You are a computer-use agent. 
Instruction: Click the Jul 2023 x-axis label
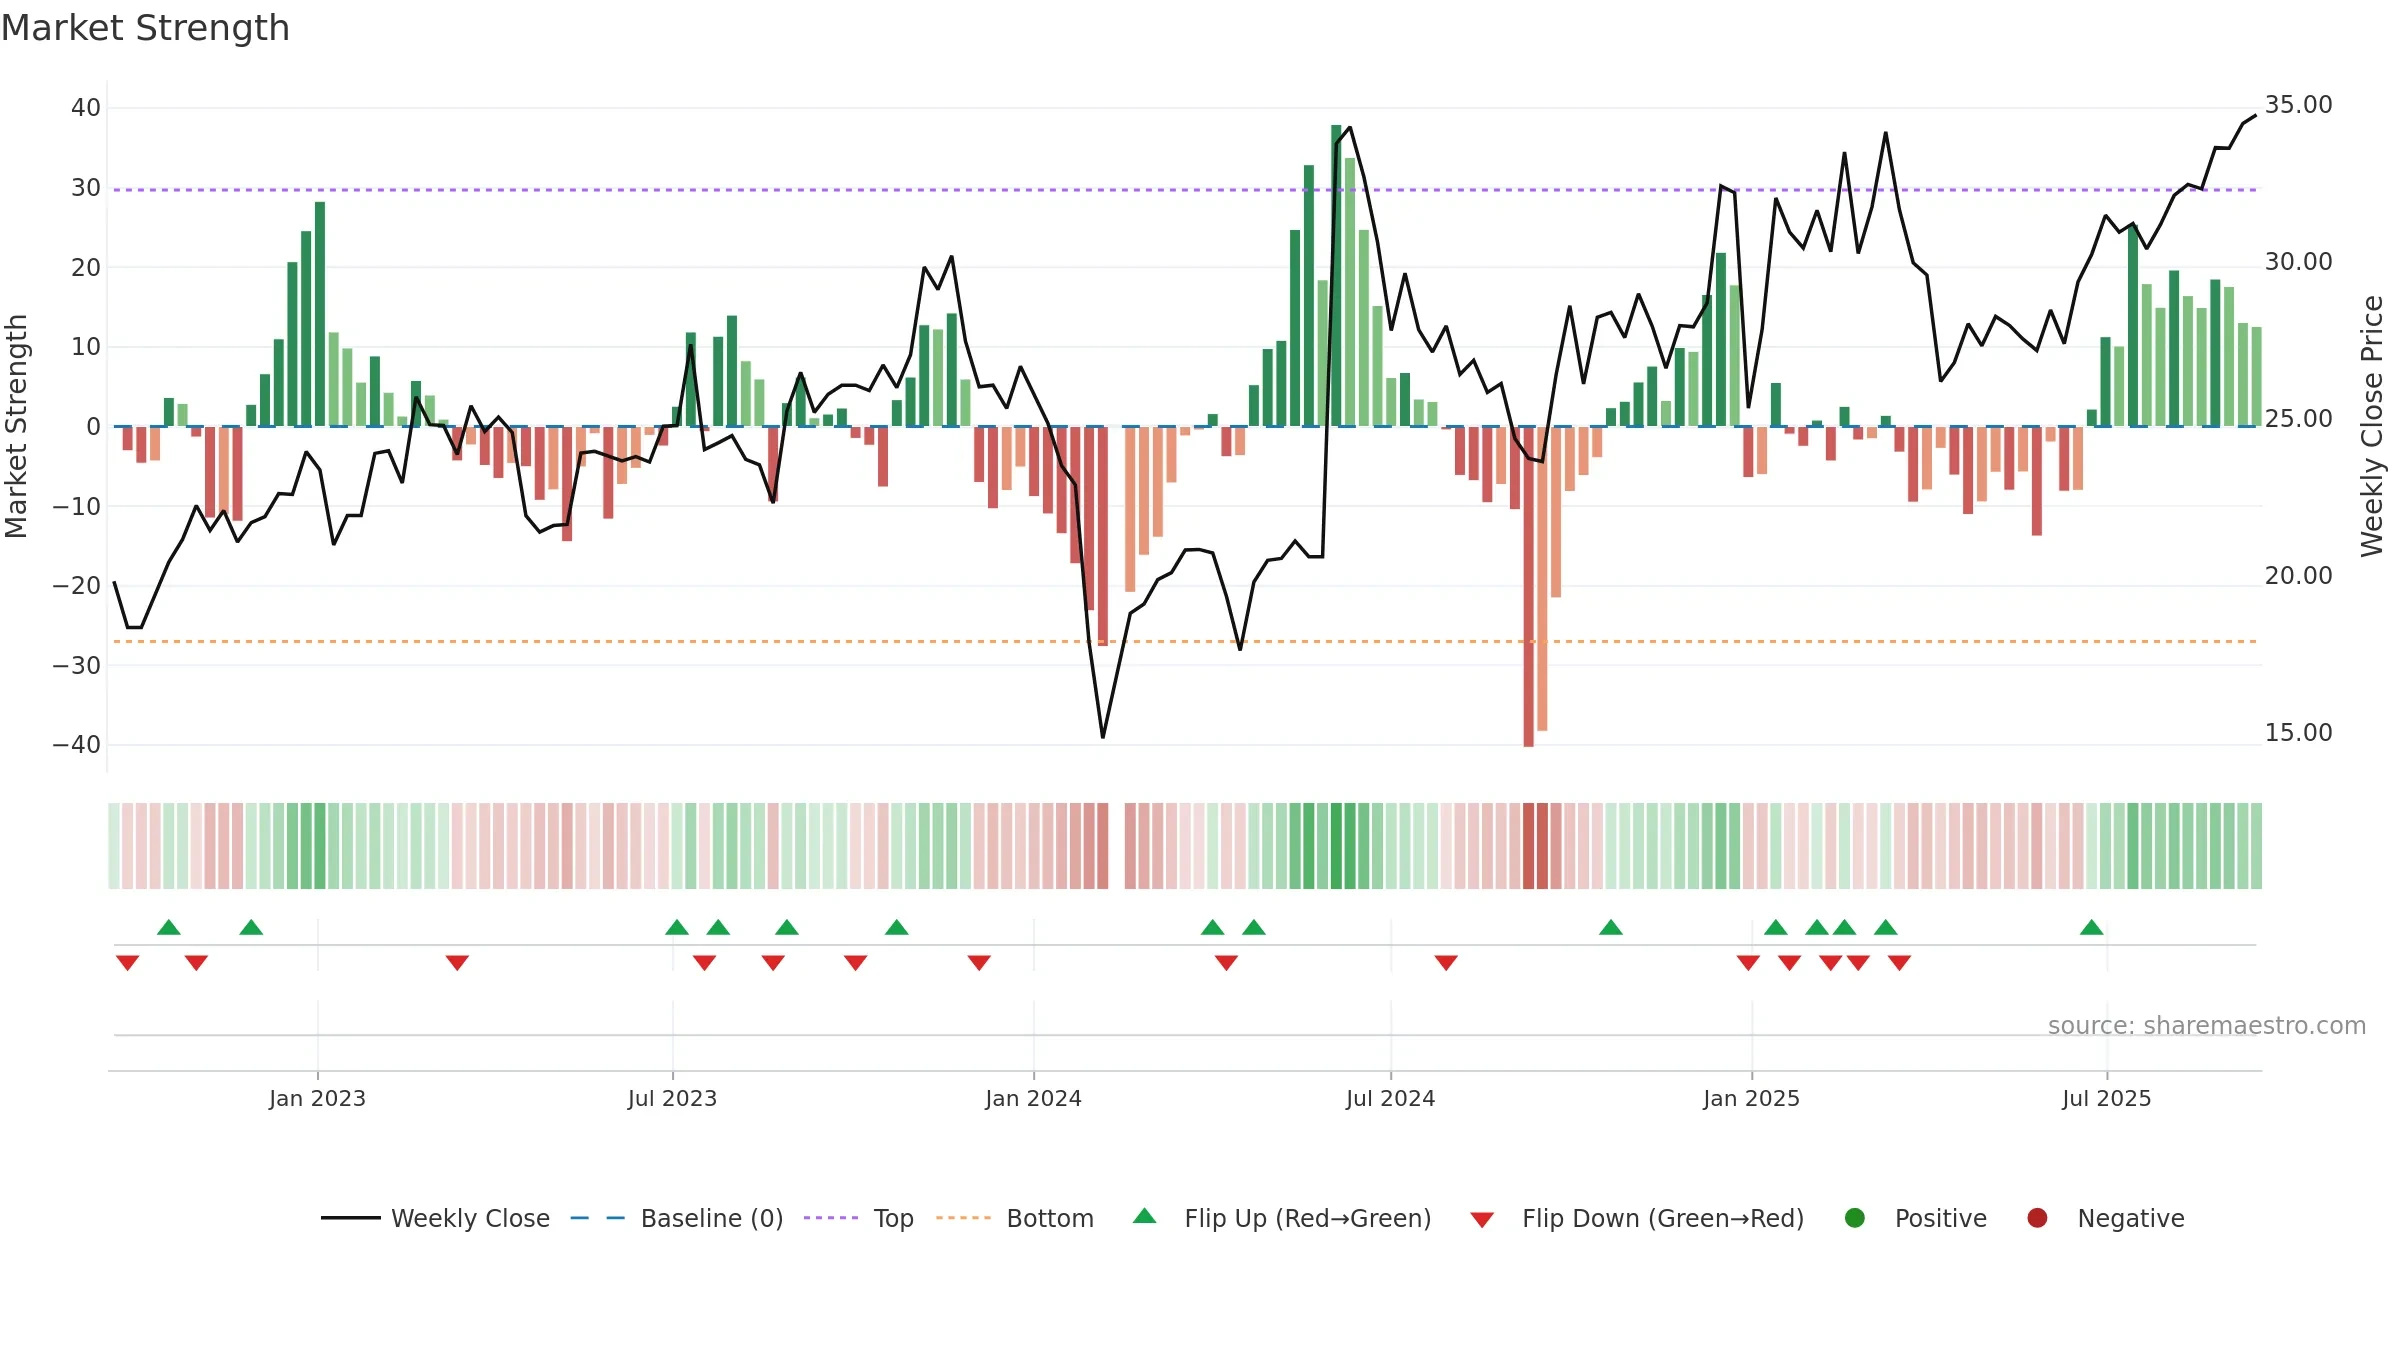click(672, 1098)
